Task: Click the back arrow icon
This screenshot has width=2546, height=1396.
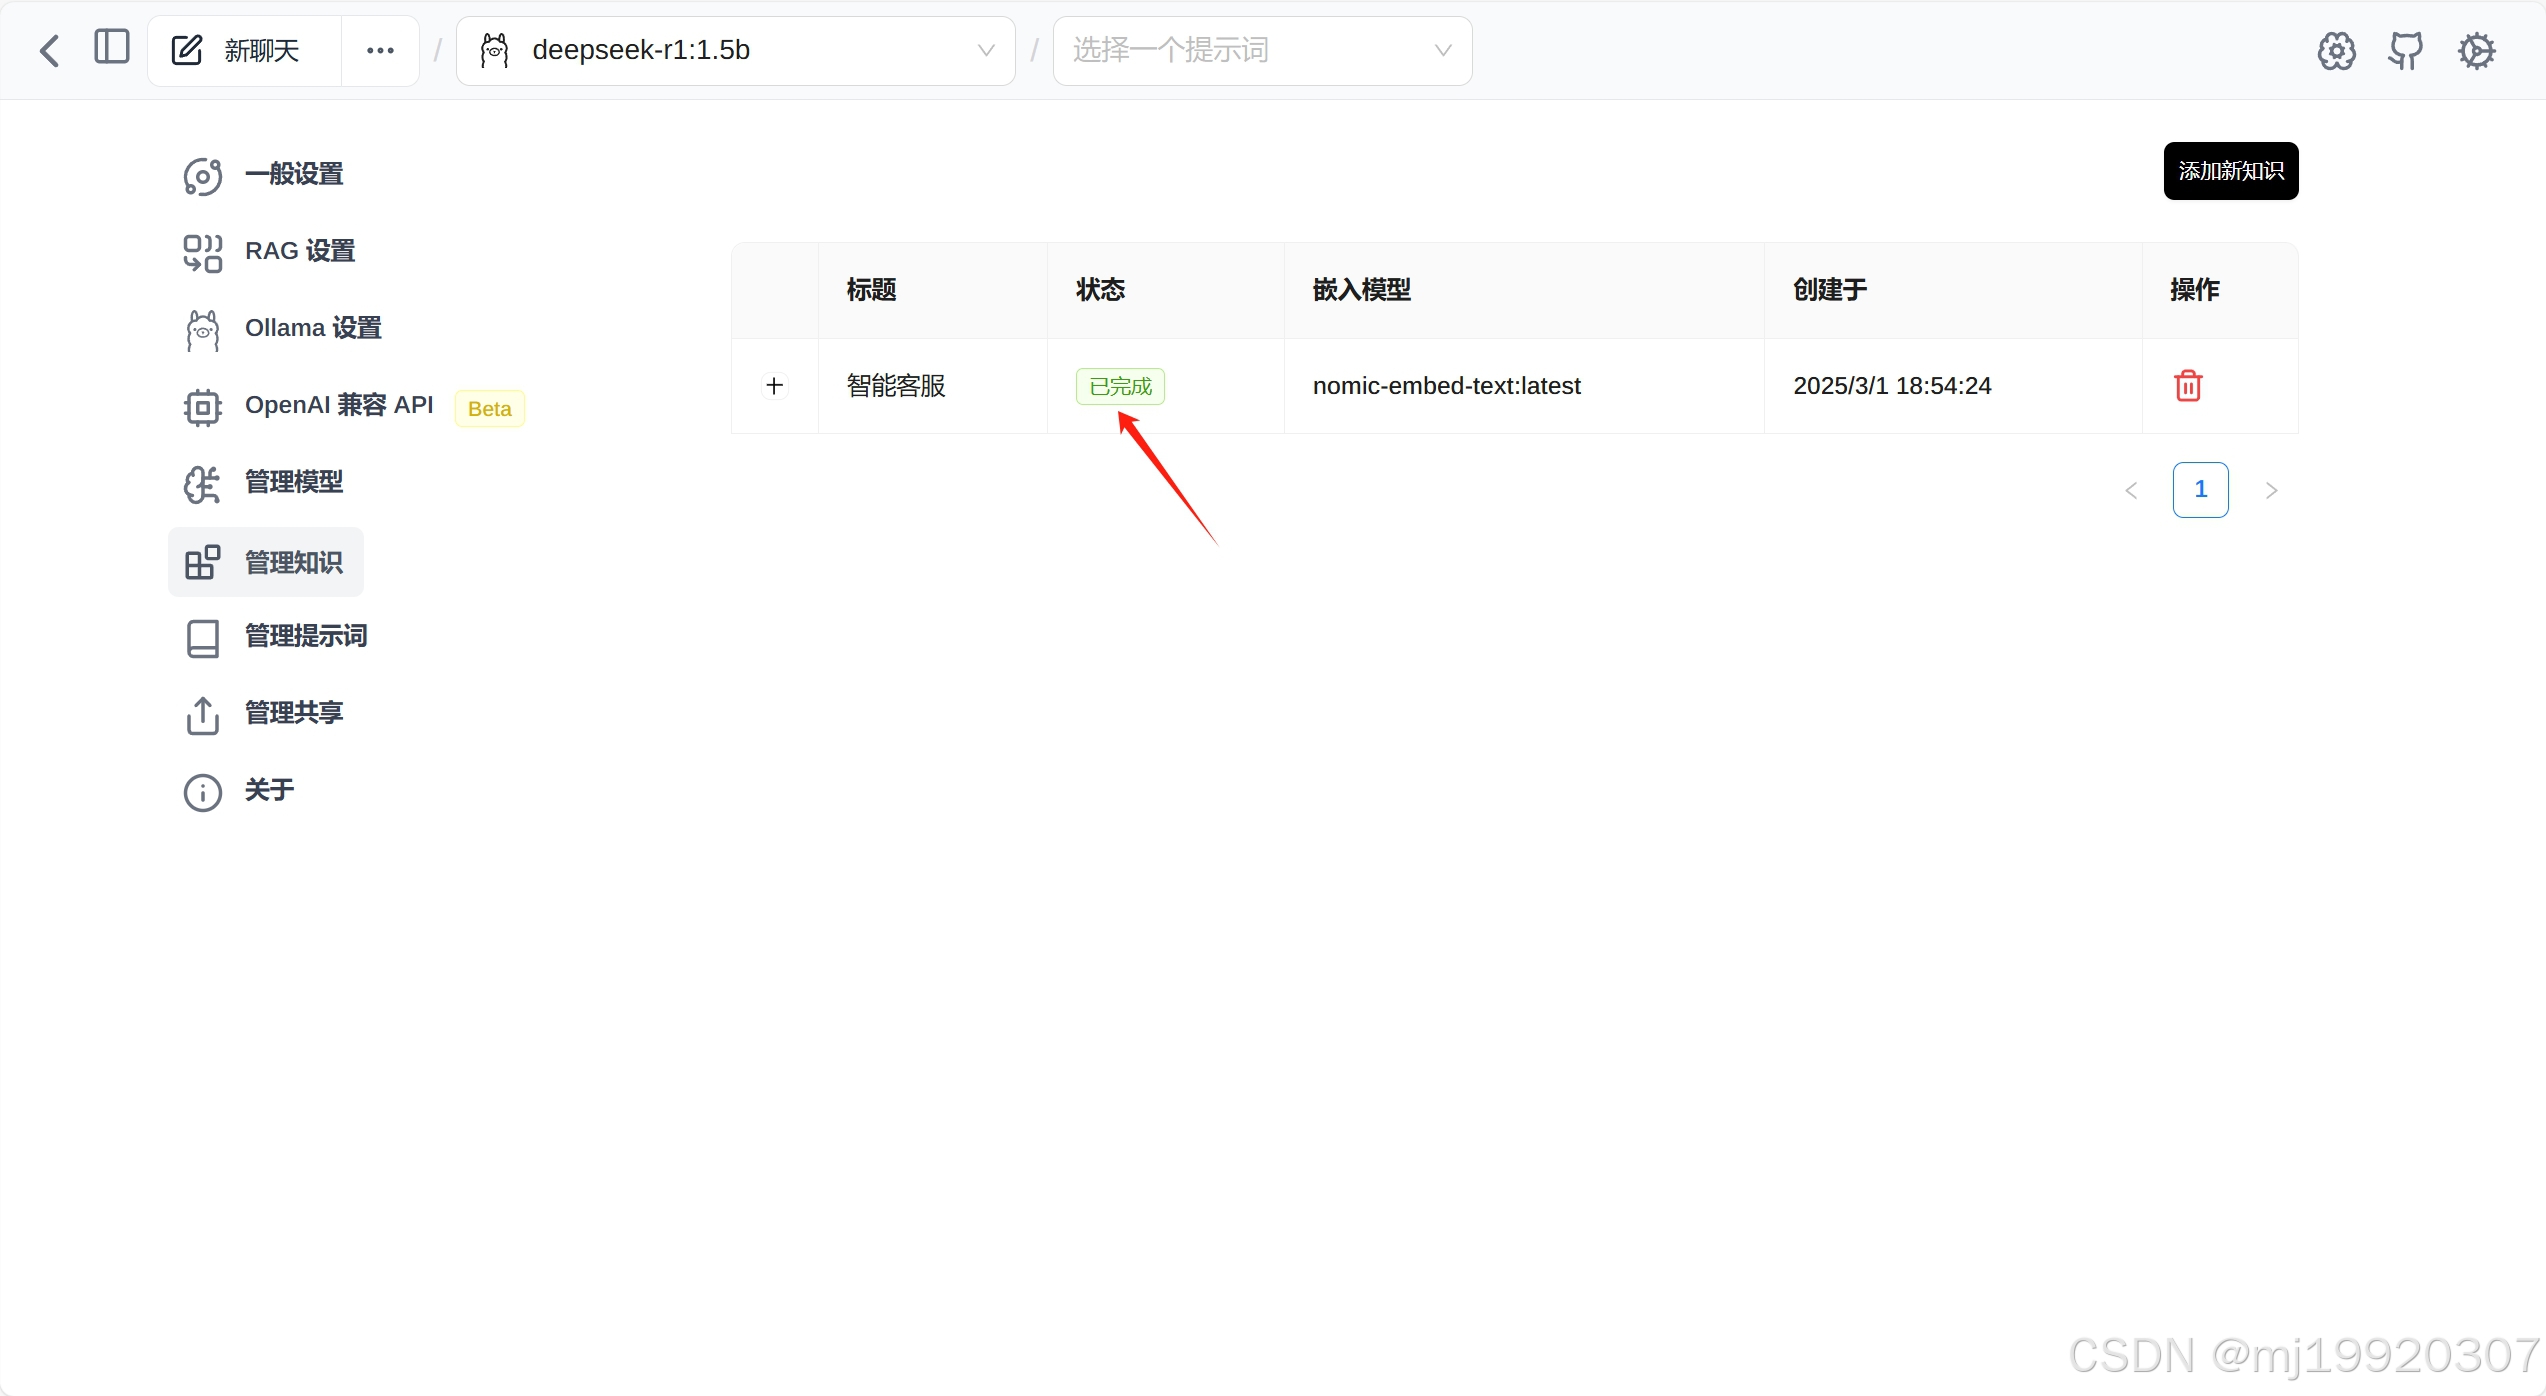Action: pos(50,50)
